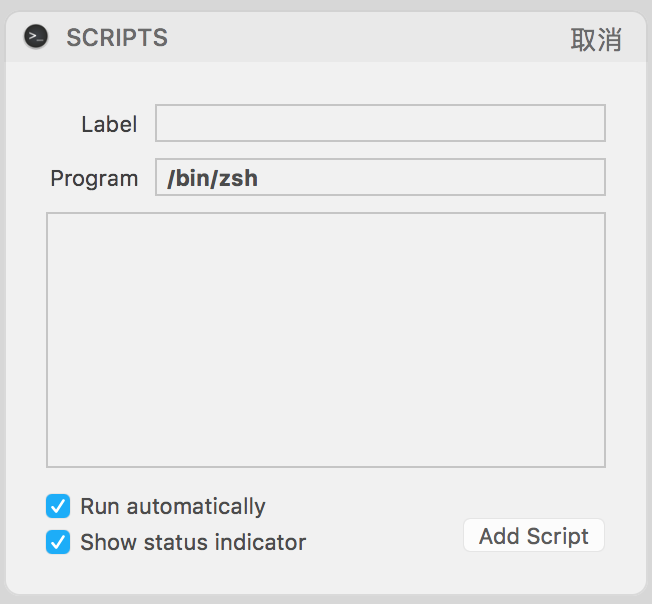Image resolution: width=652 pixels, height=604 pixels.
Task: Click the 取消 cancel button
Action: tap(596, 39)
